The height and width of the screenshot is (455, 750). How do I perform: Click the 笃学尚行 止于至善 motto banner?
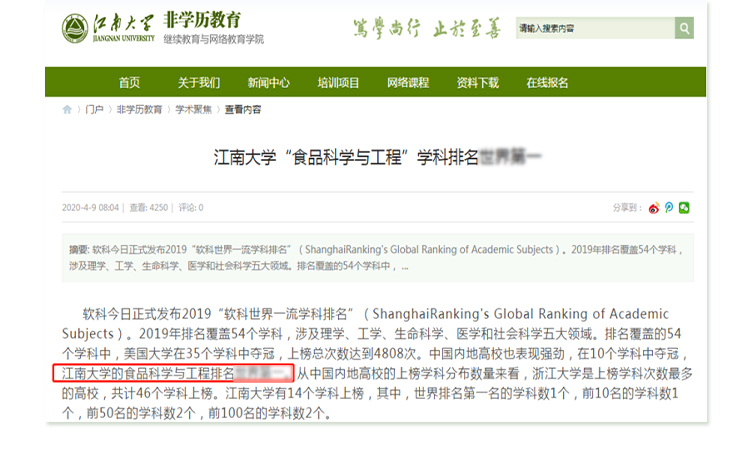tap(422, 28)
